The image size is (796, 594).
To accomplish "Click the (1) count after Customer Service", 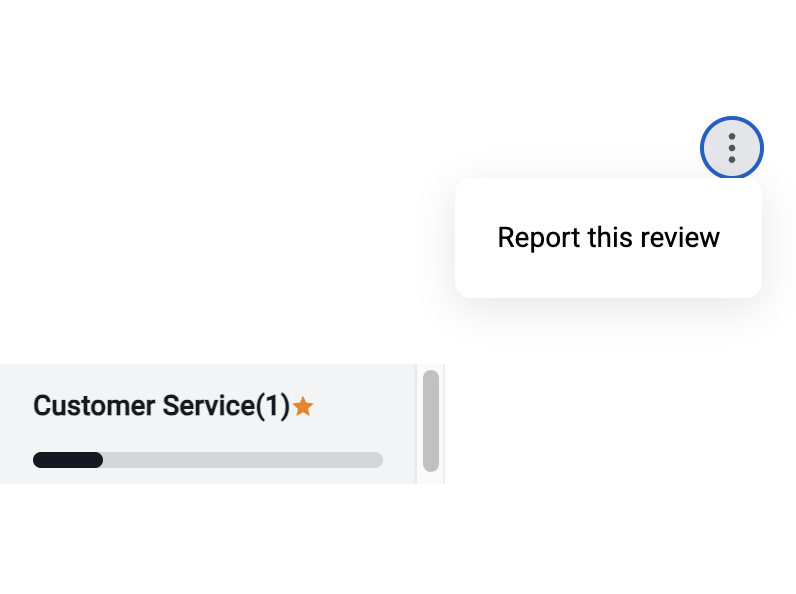I will pyautogui.click(x=272, y=406).
